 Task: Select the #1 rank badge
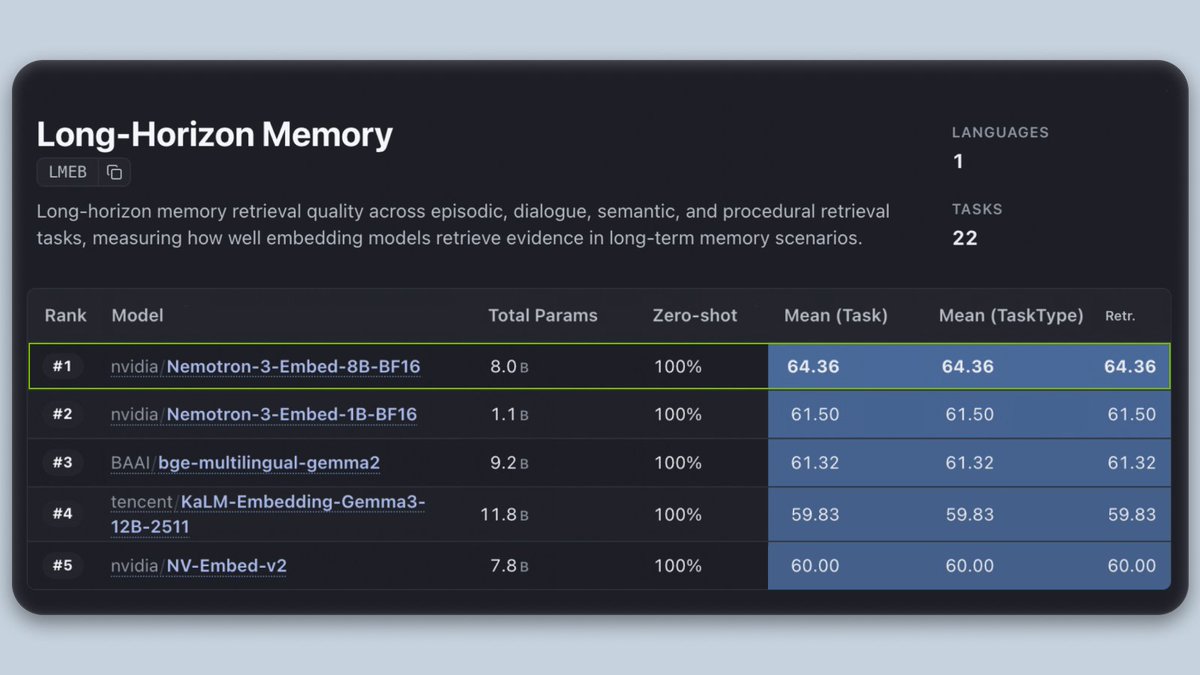62,367
